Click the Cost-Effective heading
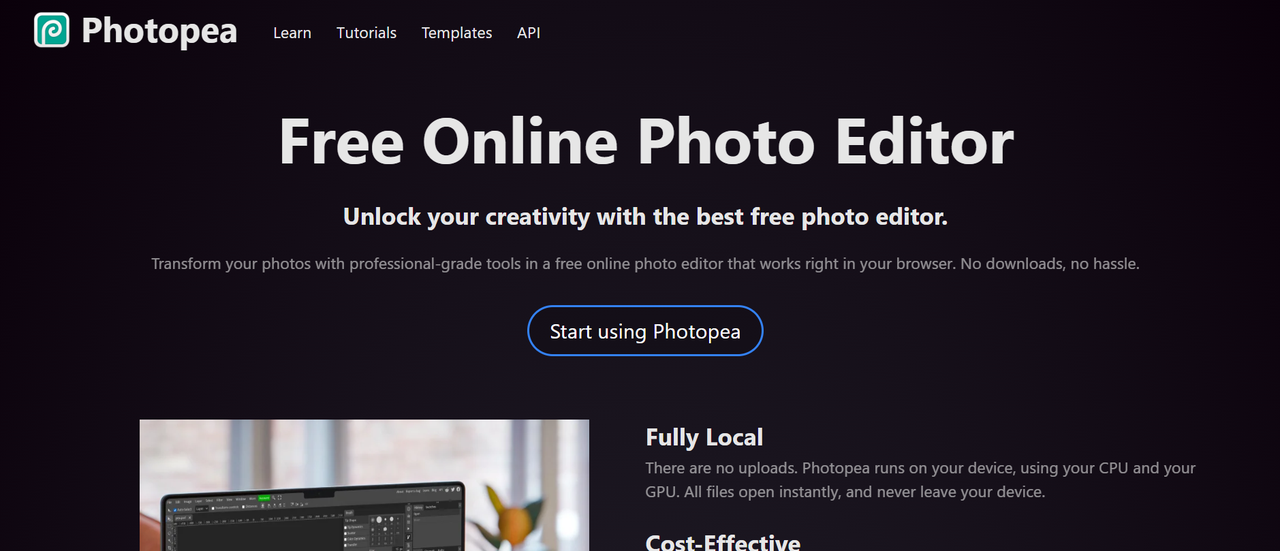 (x=723, y=541)
